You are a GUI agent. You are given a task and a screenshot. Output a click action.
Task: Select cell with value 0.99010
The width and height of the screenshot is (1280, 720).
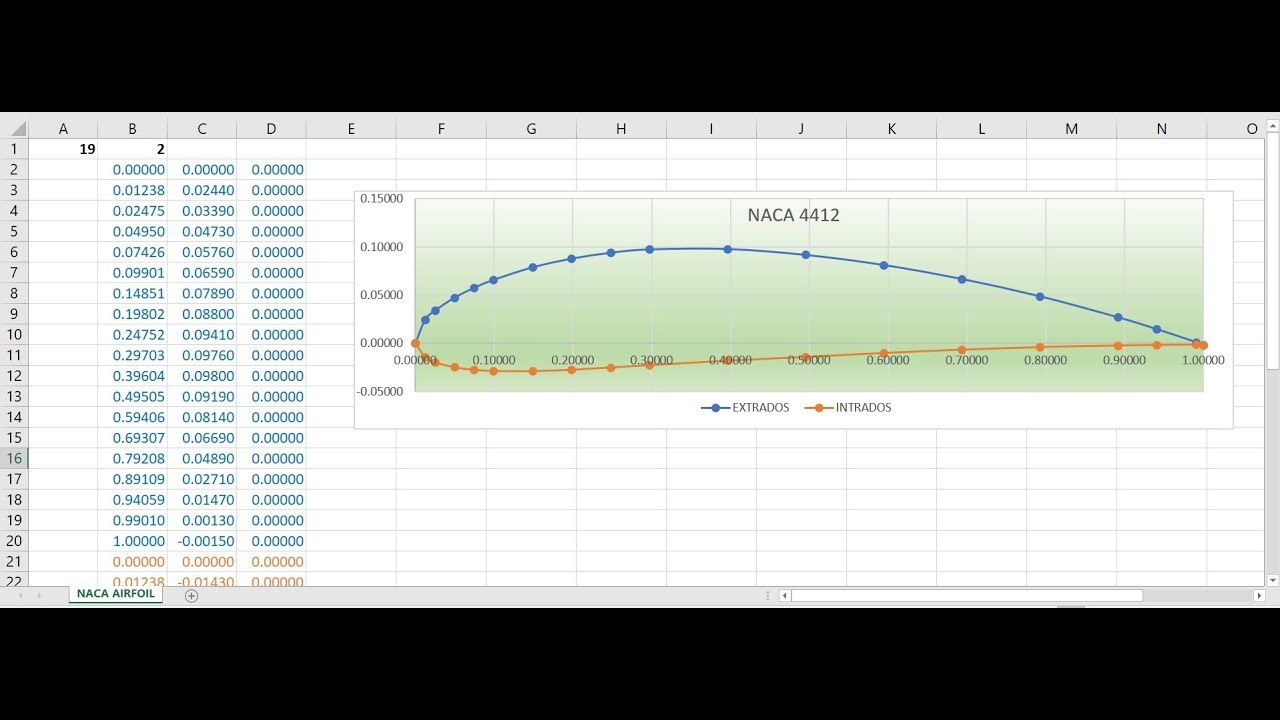coord(132,520)
